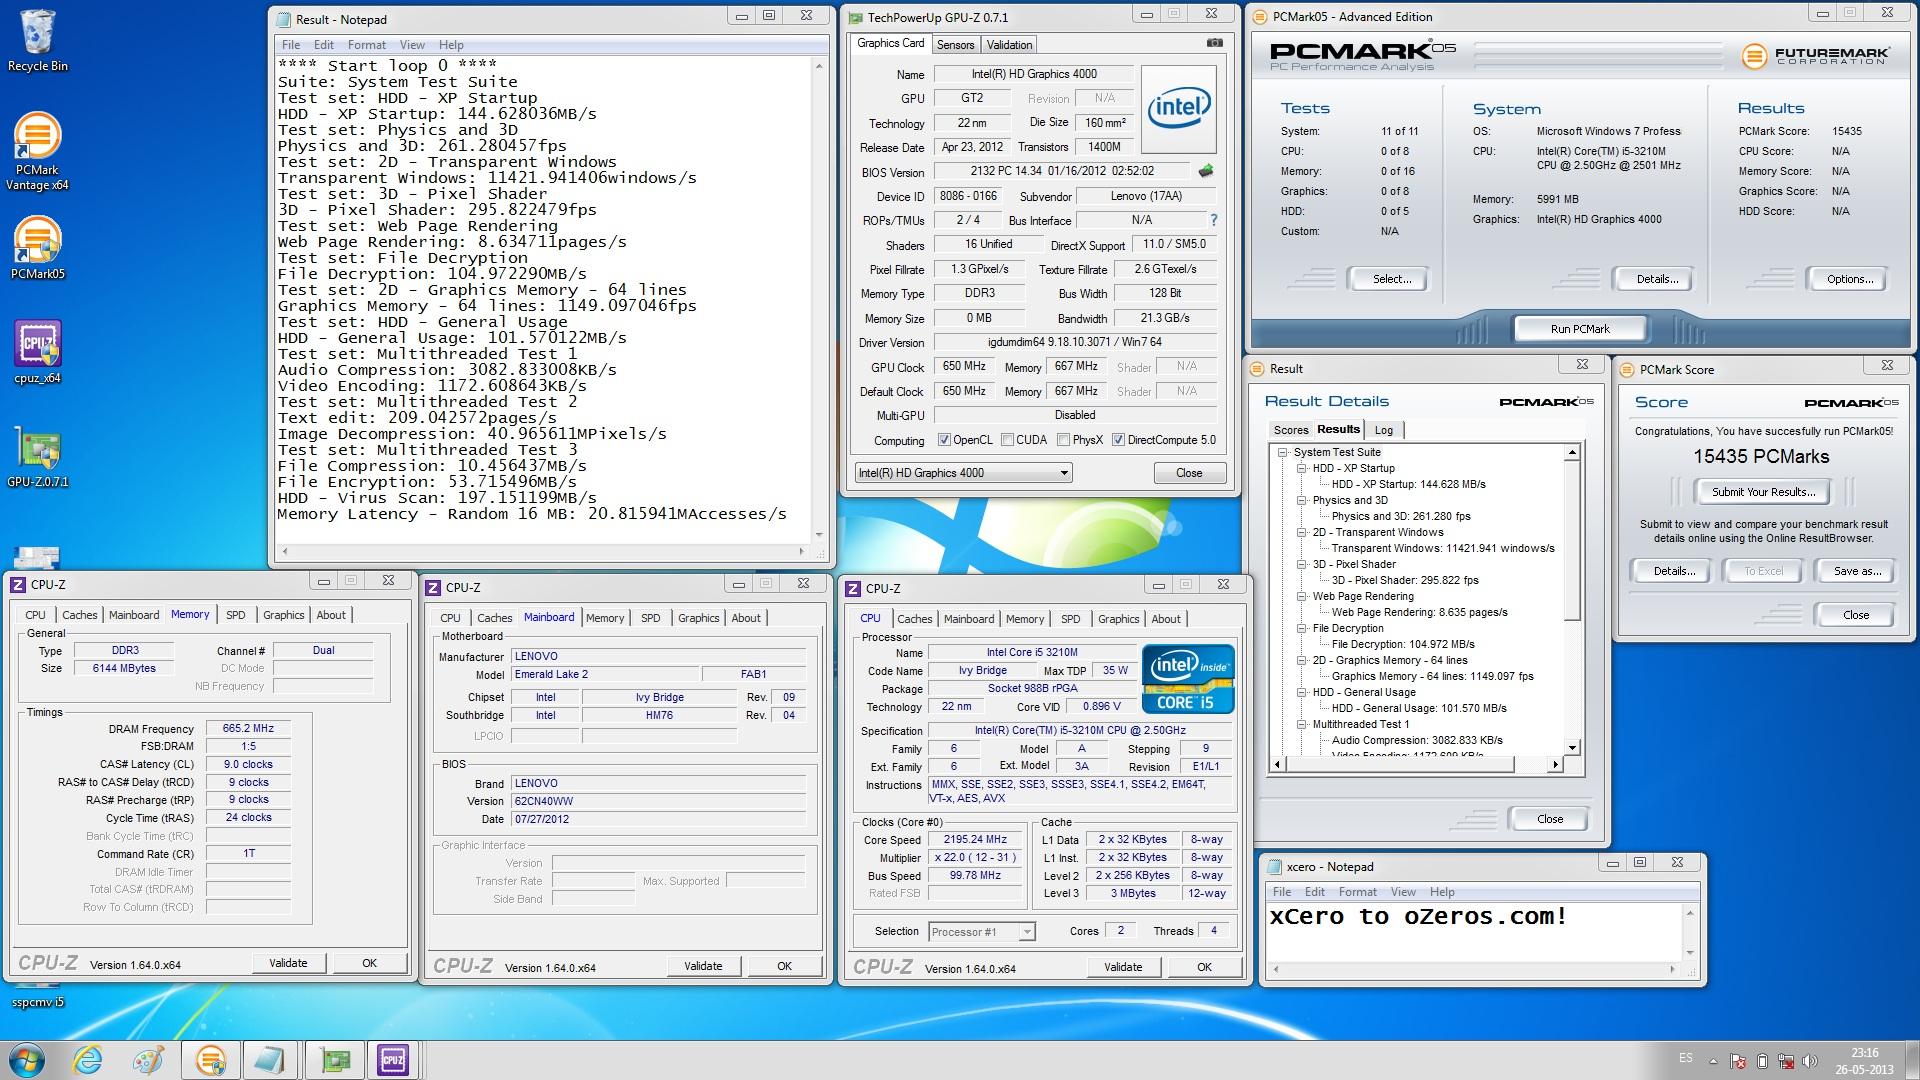Launch PCMark Vantage x64 desktop shortcut

coord(37,150)
